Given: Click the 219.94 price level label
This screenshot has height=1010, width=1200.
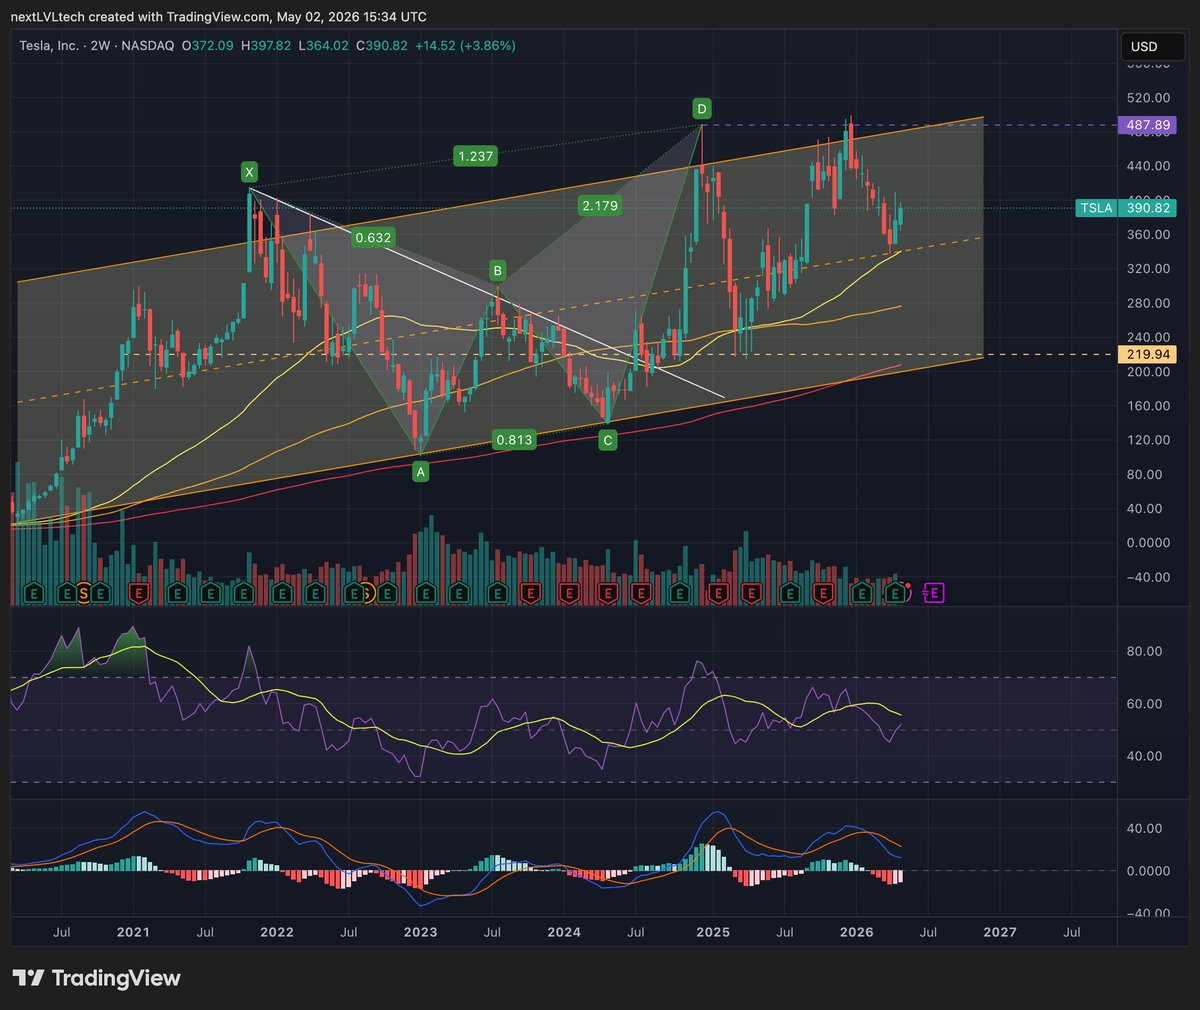Looking at the screenshot, I should pyautogui.click(x=1147, y=354).
